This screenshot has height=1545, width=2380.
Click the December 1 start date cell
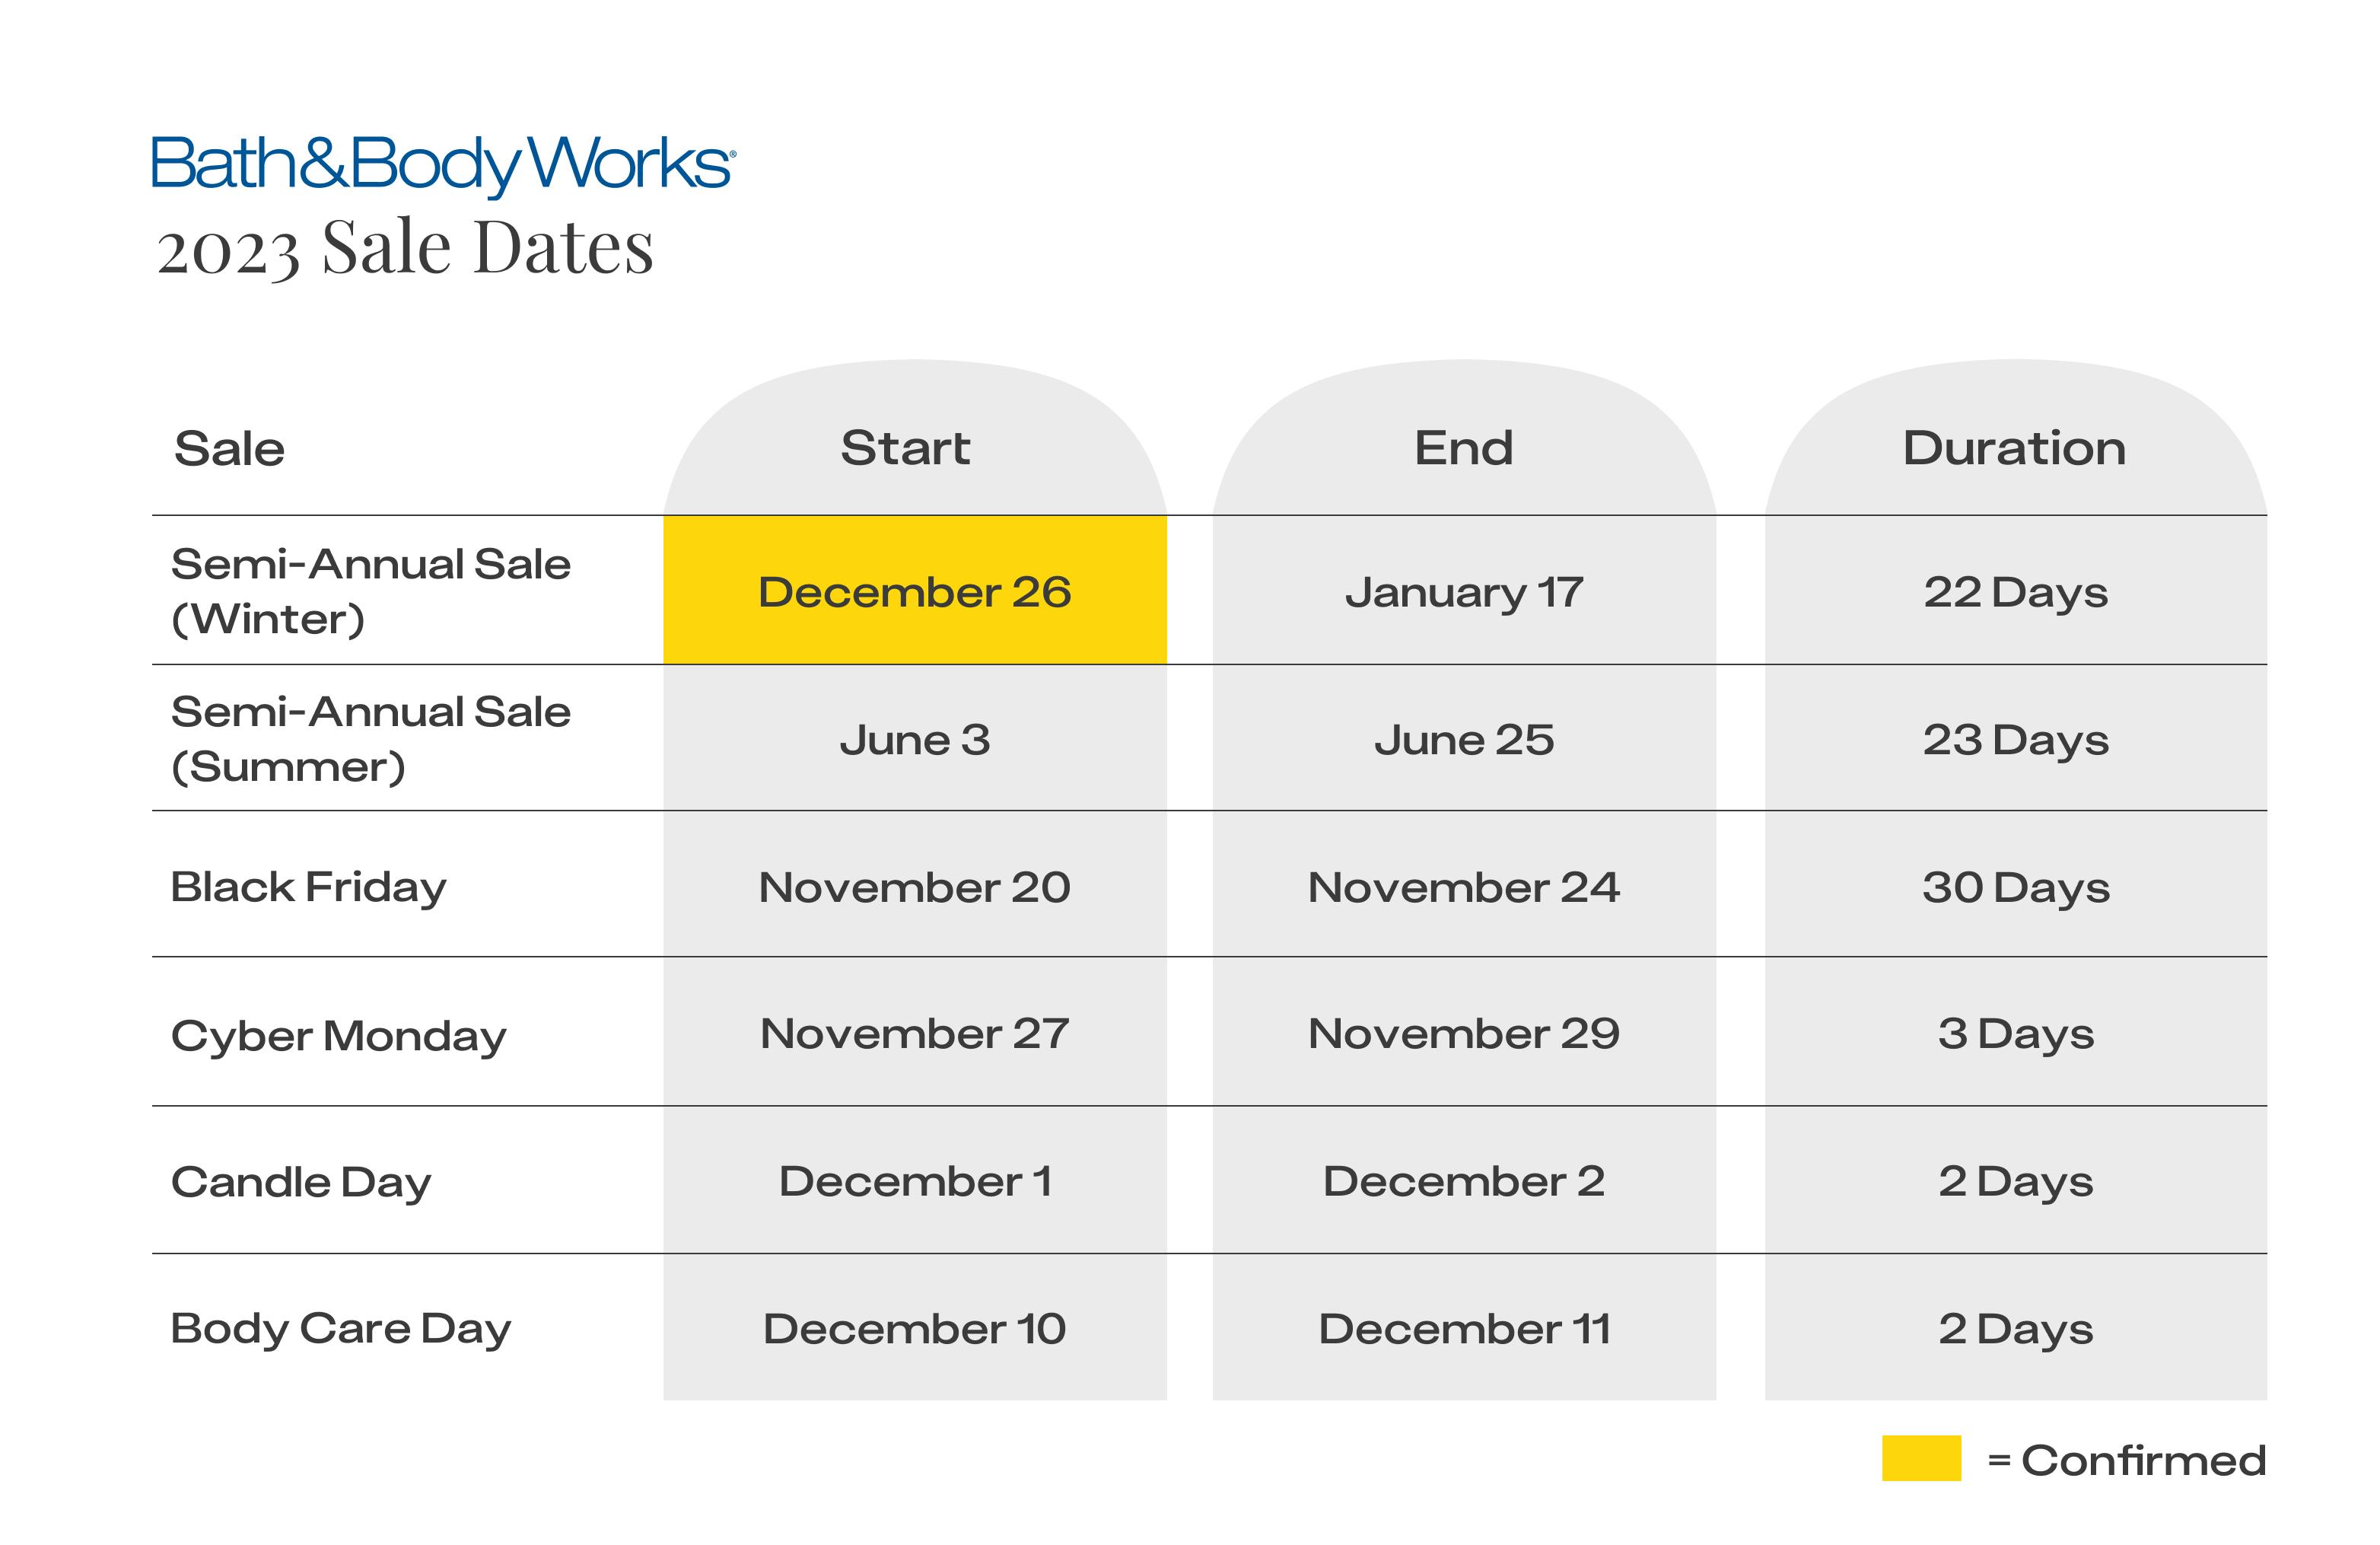(x=914, y=1182)
